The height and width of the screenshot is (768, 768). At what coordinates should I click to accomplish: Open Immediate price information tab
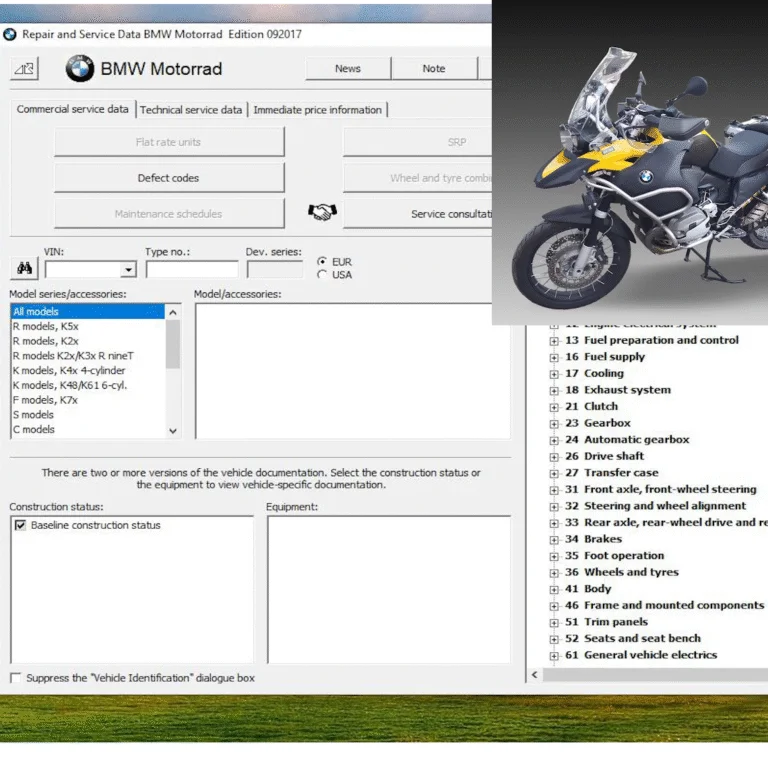[317, 110]
